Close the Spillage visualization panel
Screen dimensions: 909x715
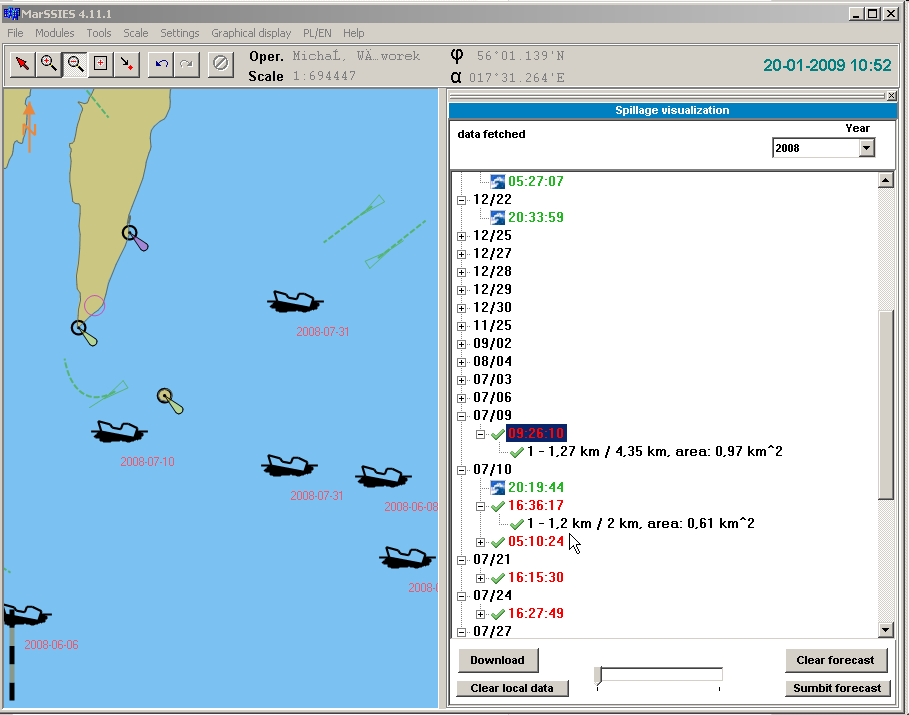tap(892, 96)
